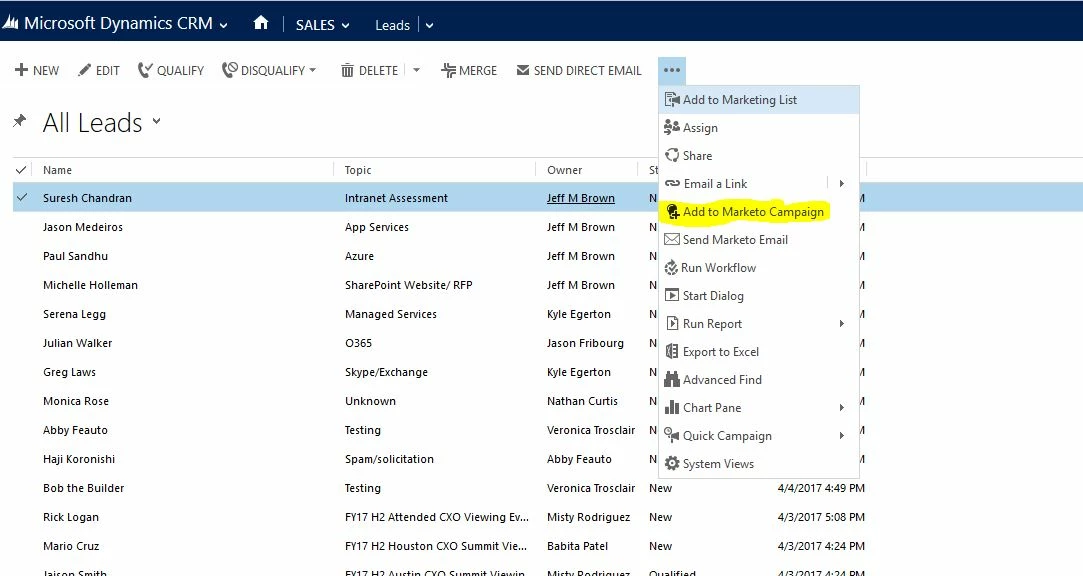This screenshot has height=576, width=1083.
Task: Sort by the Name column header
Action: [57, 170]
